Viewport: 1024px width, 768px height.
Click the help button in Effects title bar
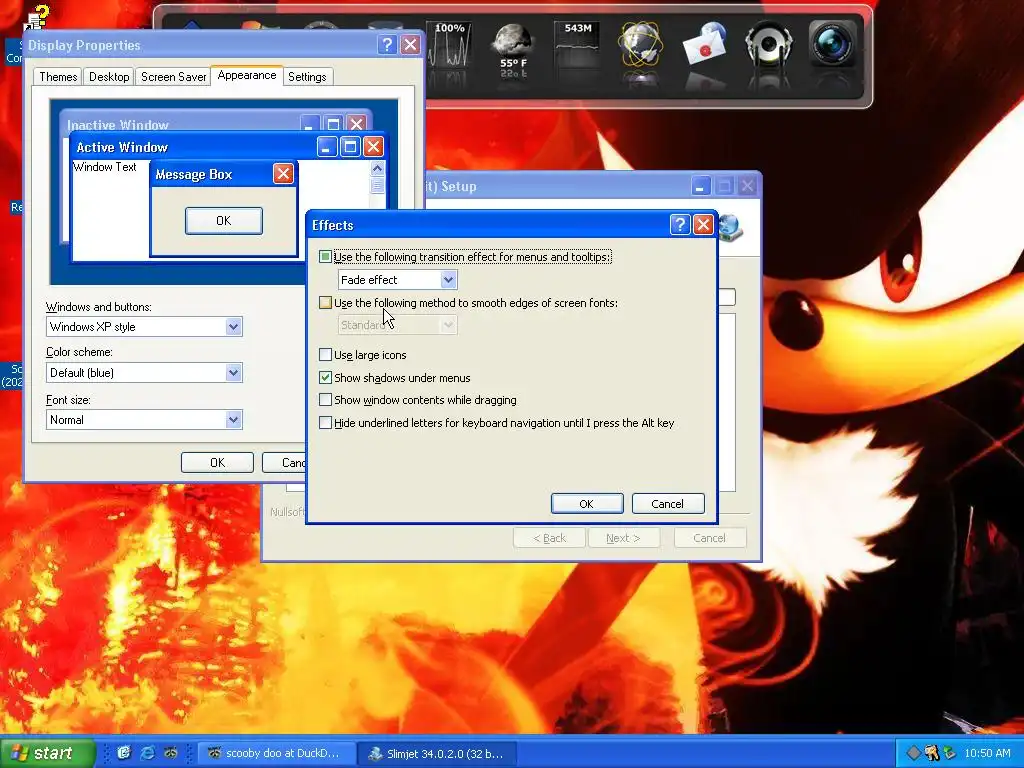[680, 225]
